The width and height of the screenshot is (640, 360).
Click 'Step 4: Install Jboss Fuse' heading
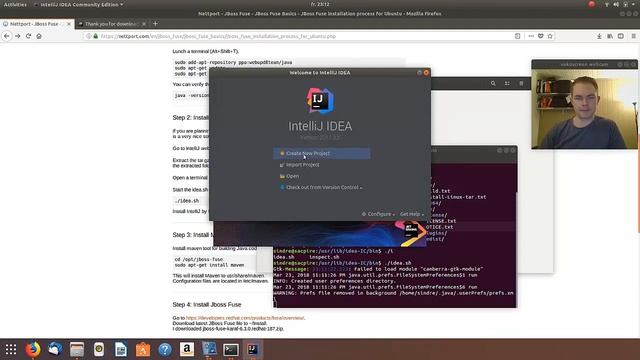click(207, 304)
